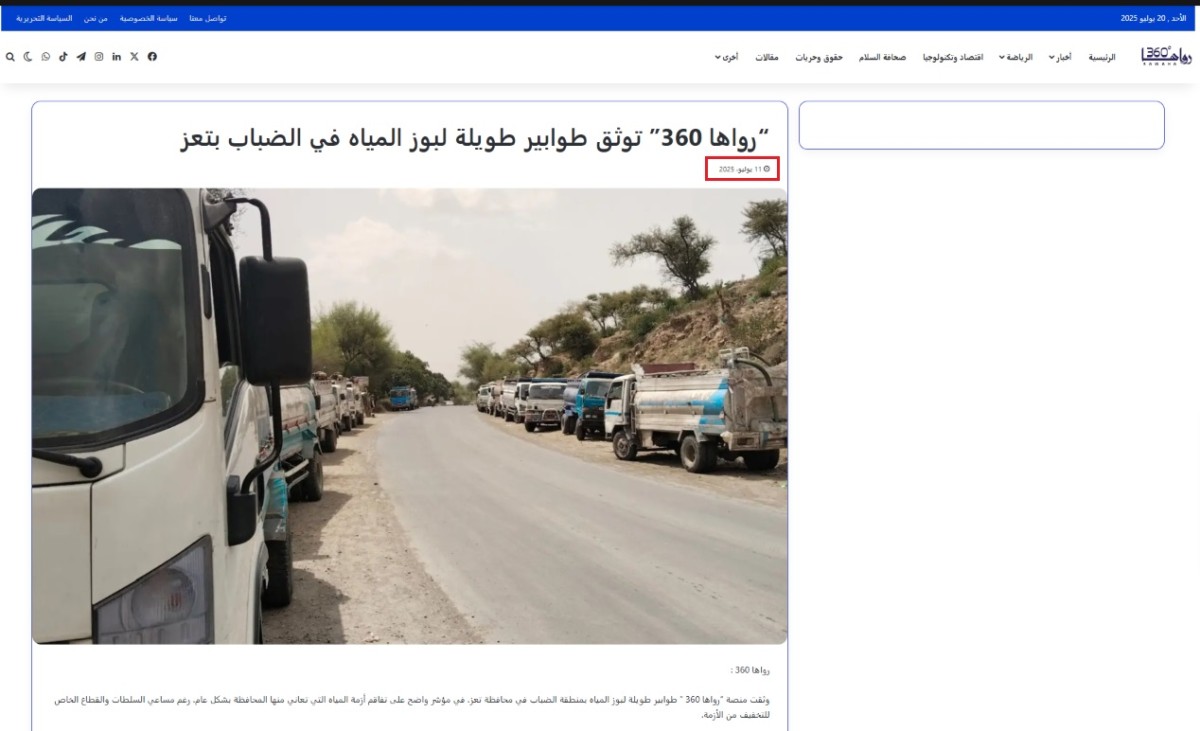Switch to the الرئيسية menu item
The width and height of the screenshot is (1200, 731).
[x=1103, y=57]
